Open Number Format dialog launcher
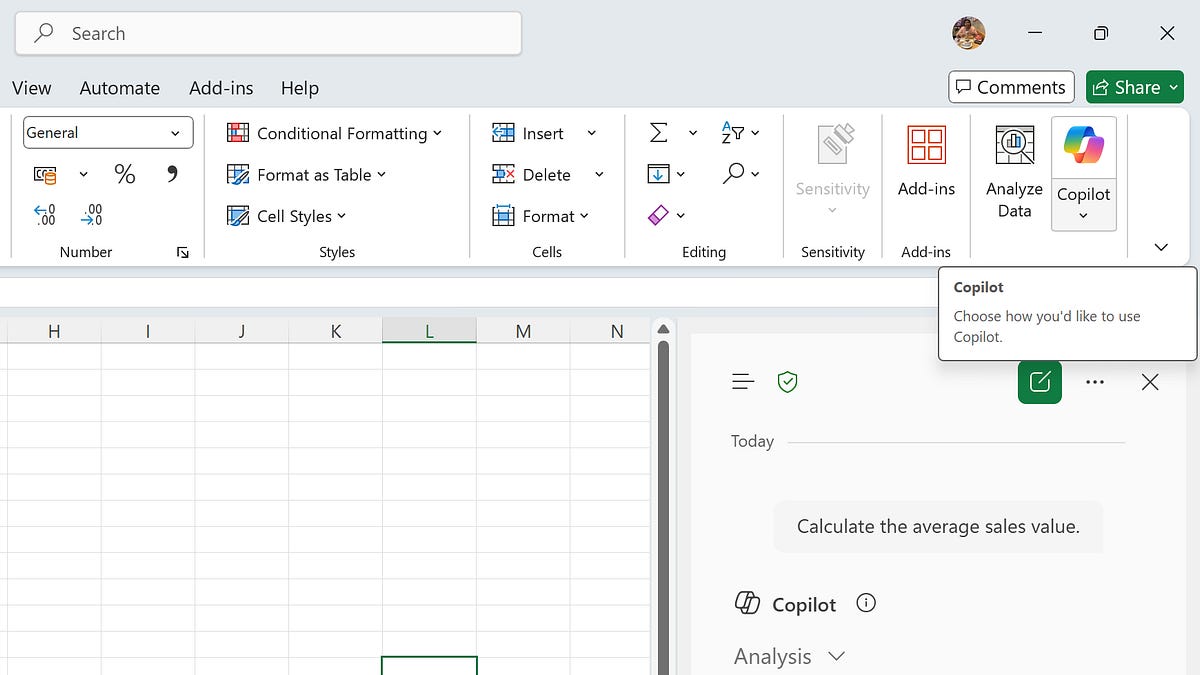 pyautogui.click(x=182, y=253)
